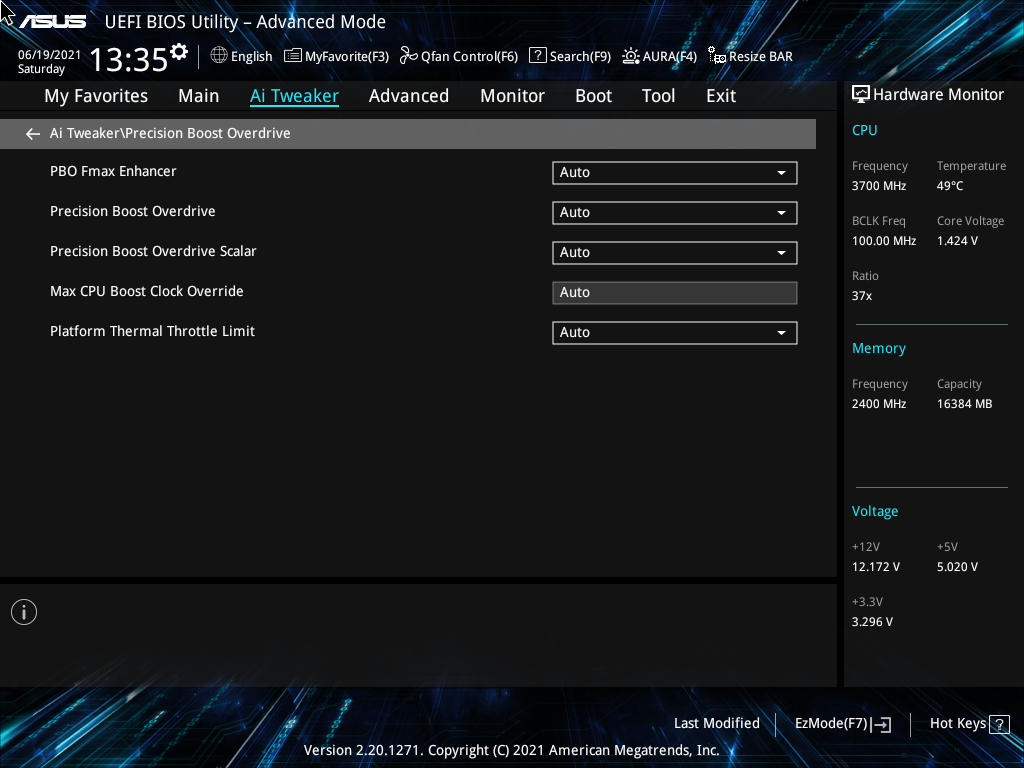Open the PBO Fmax Enhancer dropdown

click(674, 172)
